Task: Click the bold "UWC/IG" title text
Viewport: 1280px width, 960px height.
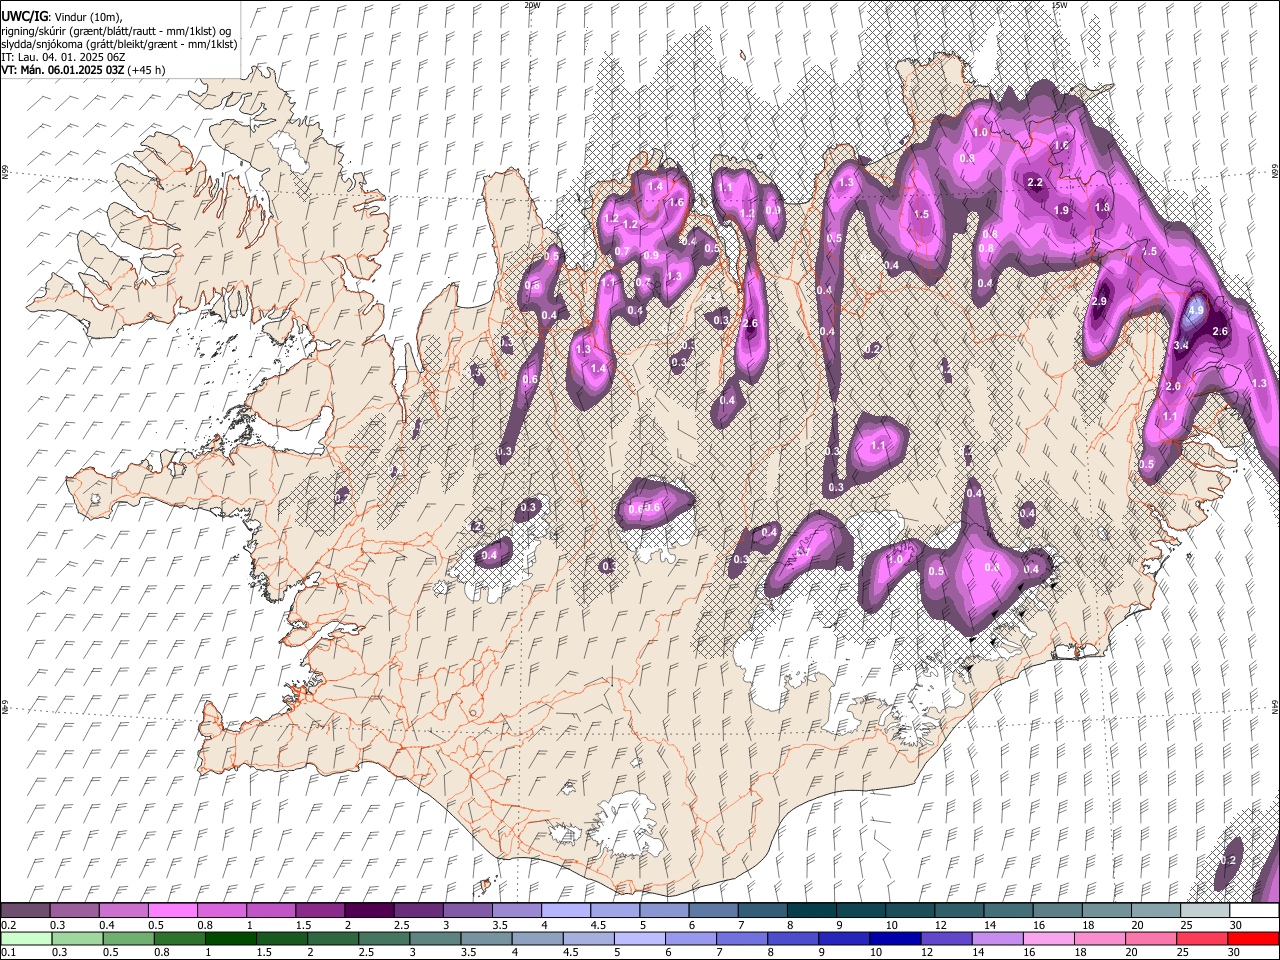Action: pos(24,17)
